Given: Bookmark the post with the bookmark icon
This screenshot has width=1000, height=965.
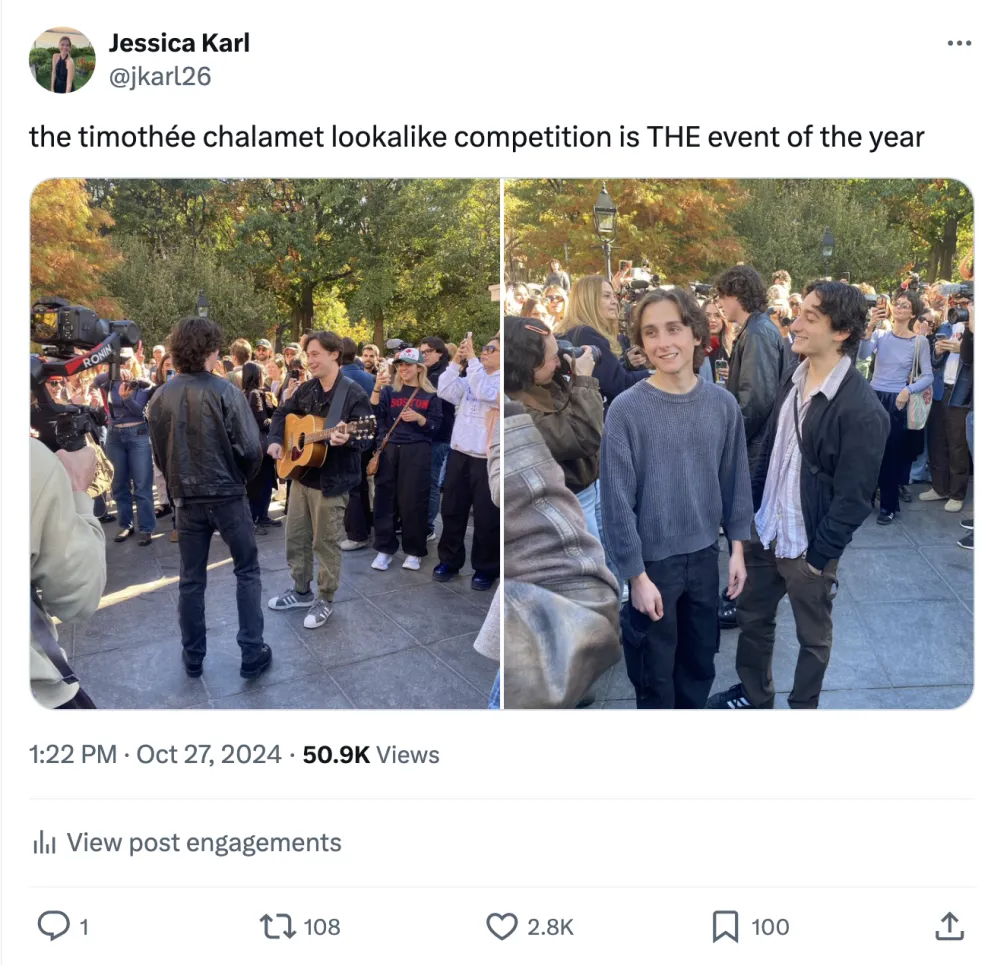Looking at the screenshot, I should point(725,926).
